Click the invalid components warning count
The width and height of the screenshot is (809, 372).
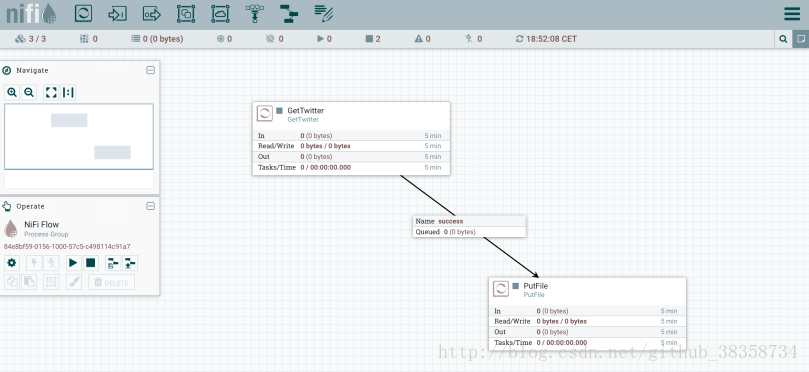tap(422, 39)
